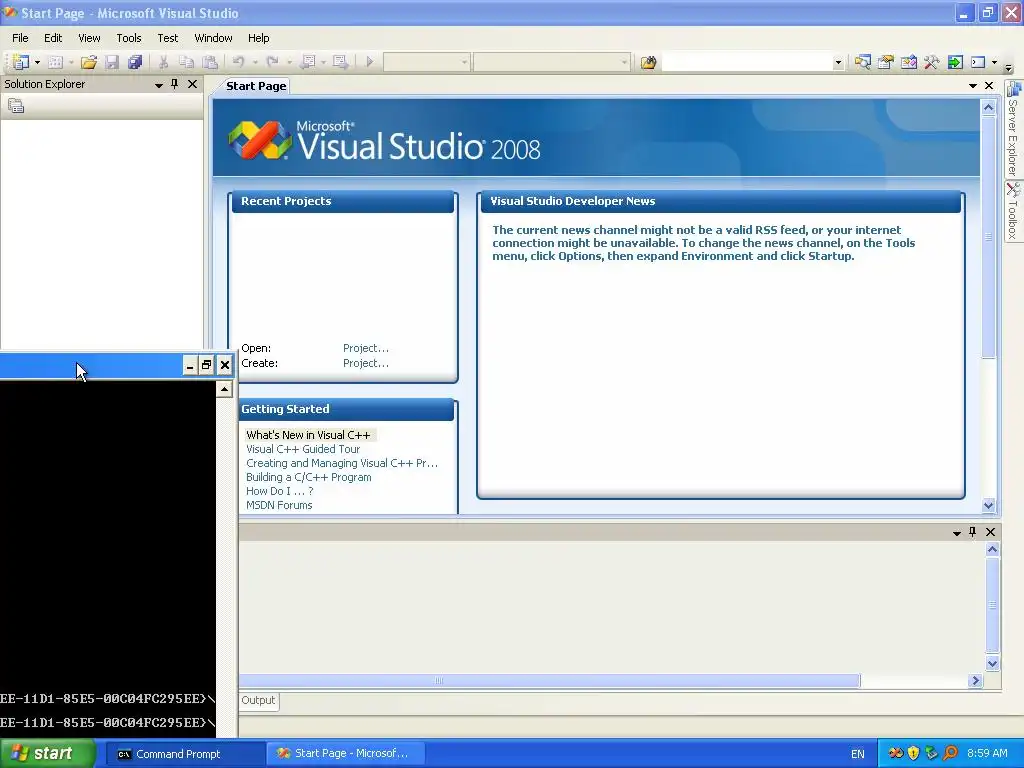Click Command Prompt window scroll up arrow
1024x768 pixels.
coord(224,389)
